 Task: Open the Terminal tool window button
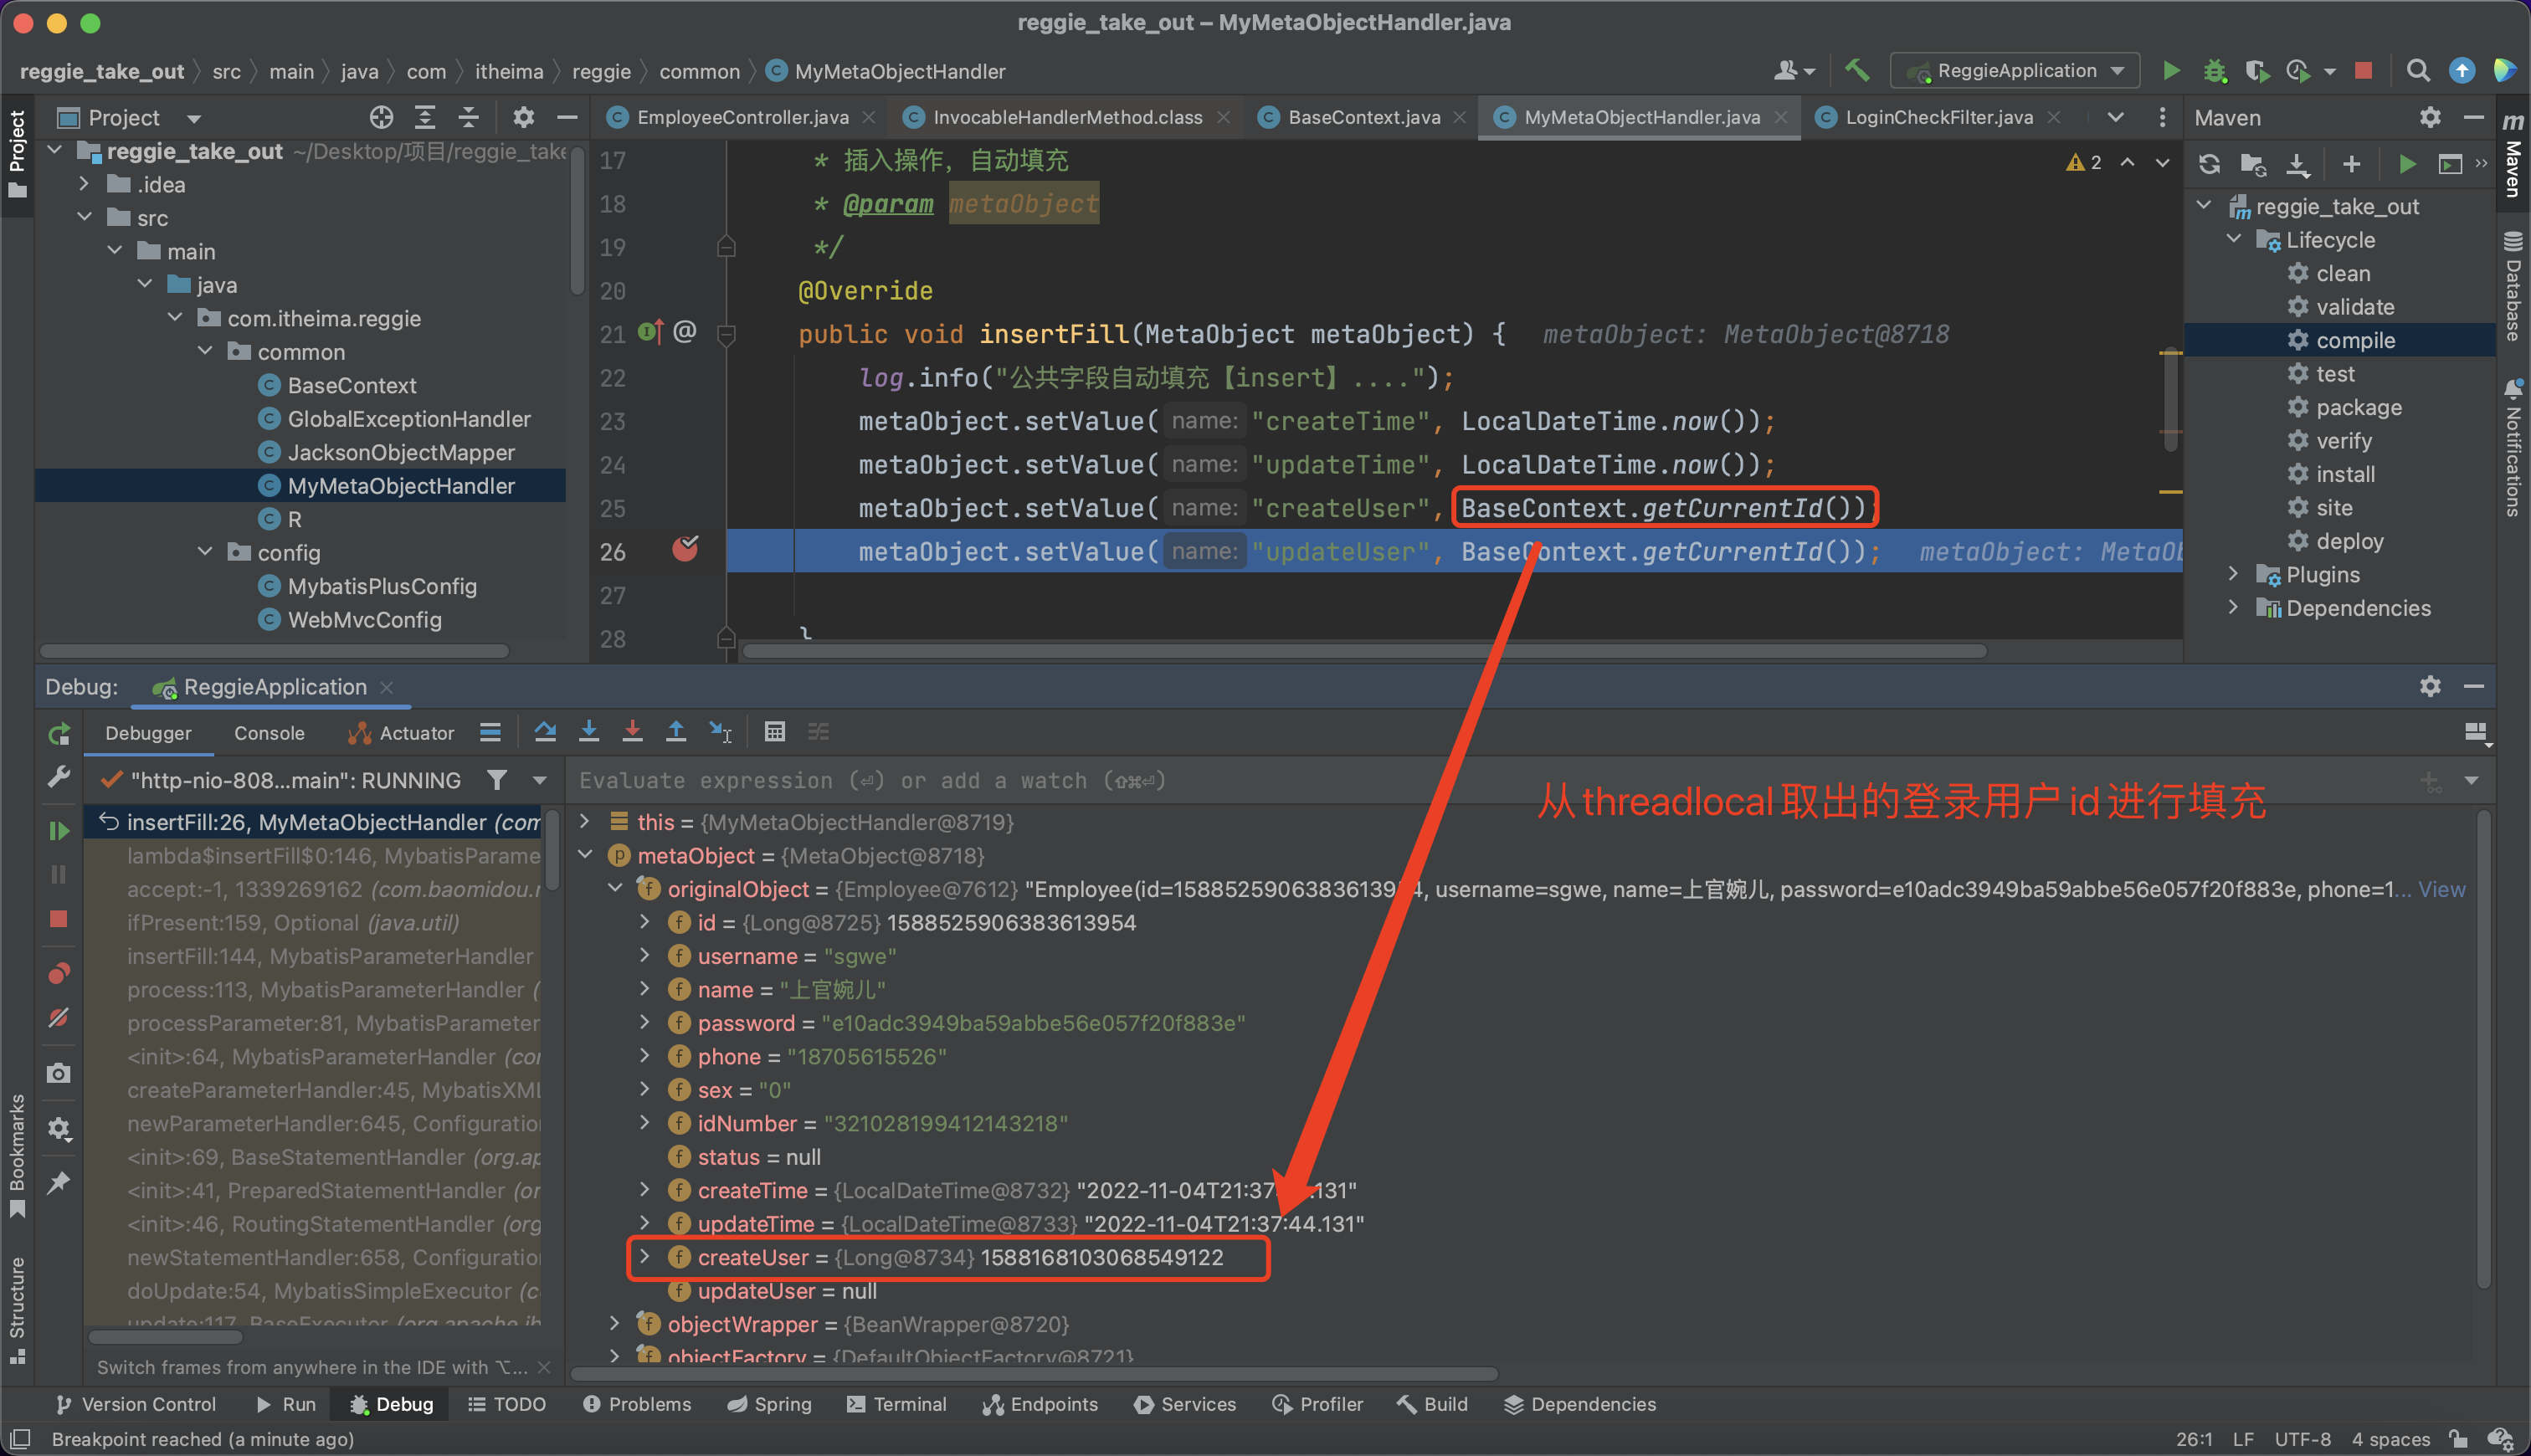pyautogui.click(x=896, y=1404)
